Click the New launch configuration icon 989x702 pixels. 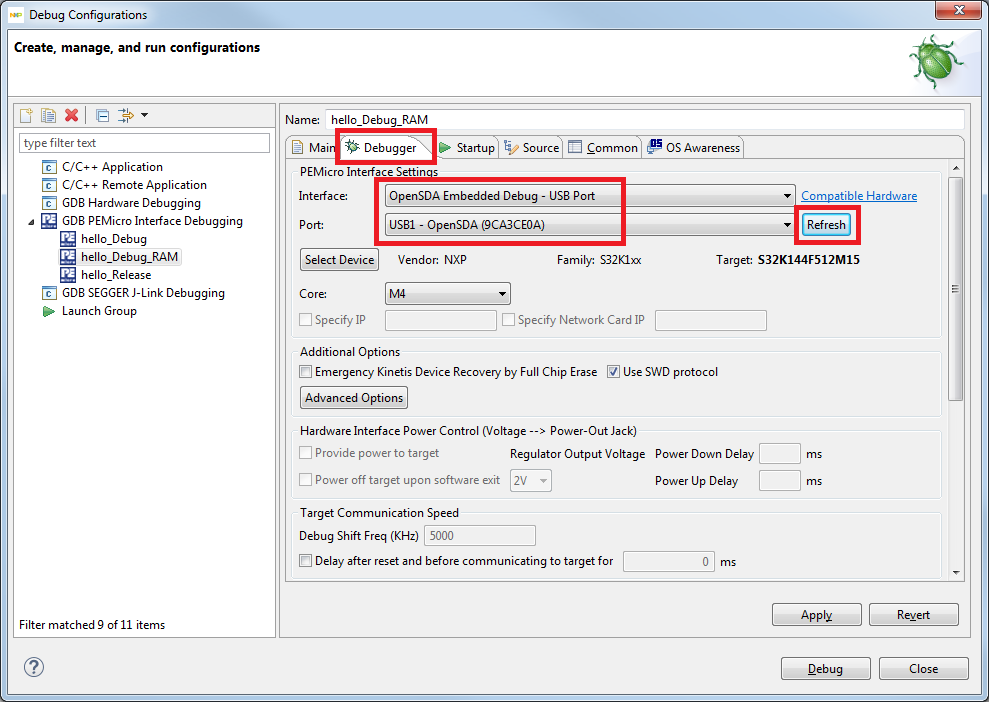(26, 115)
